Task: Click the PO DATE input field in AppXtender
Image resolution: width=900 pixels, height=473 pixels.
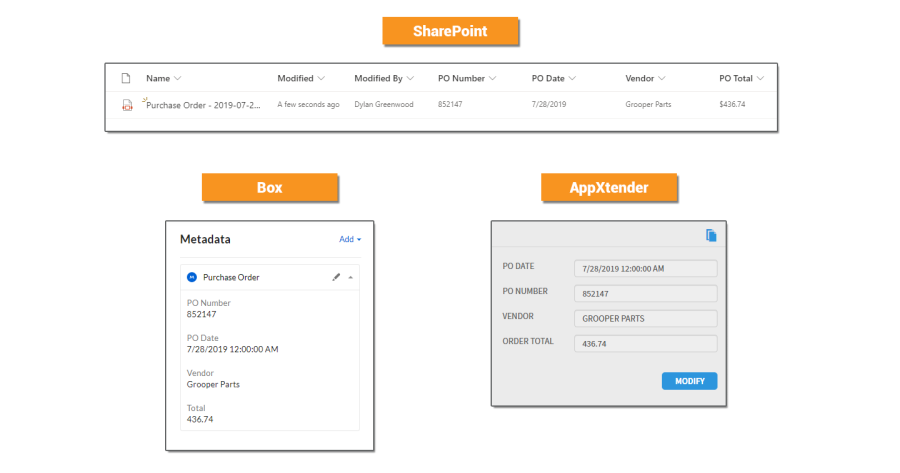Action: click(646, 269)
